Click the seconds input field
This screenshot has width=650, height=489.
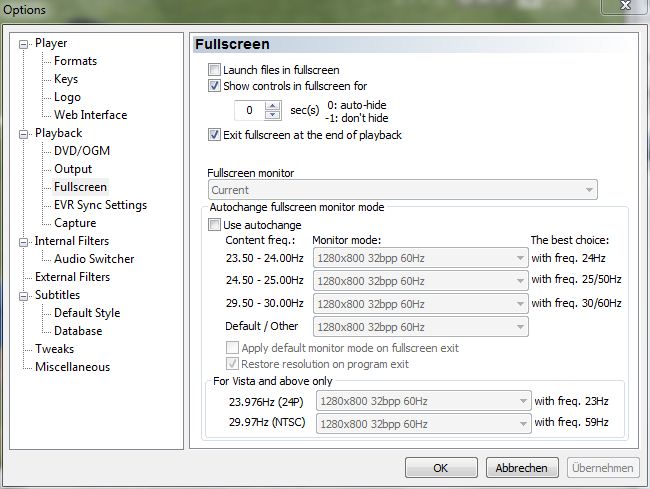(250, 110)
